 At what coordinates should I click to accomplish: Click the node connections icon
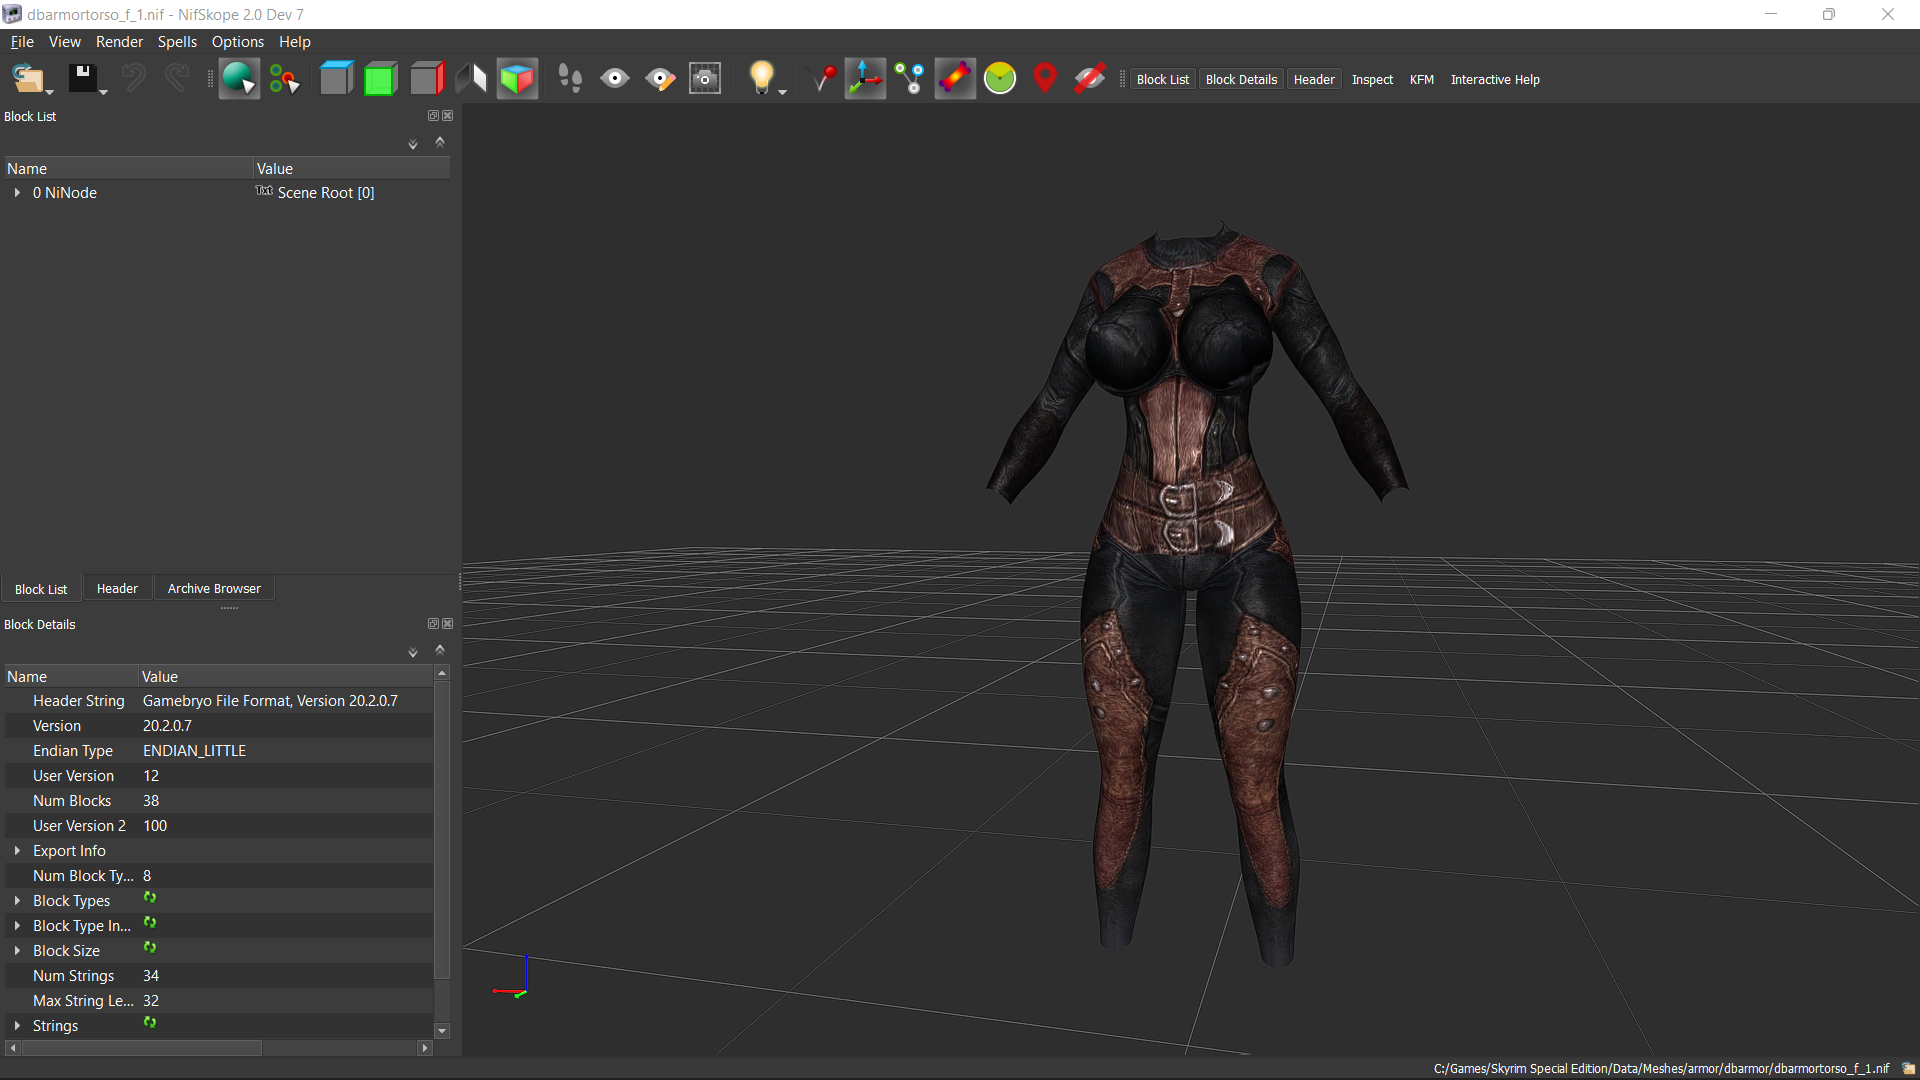point(909,79)
